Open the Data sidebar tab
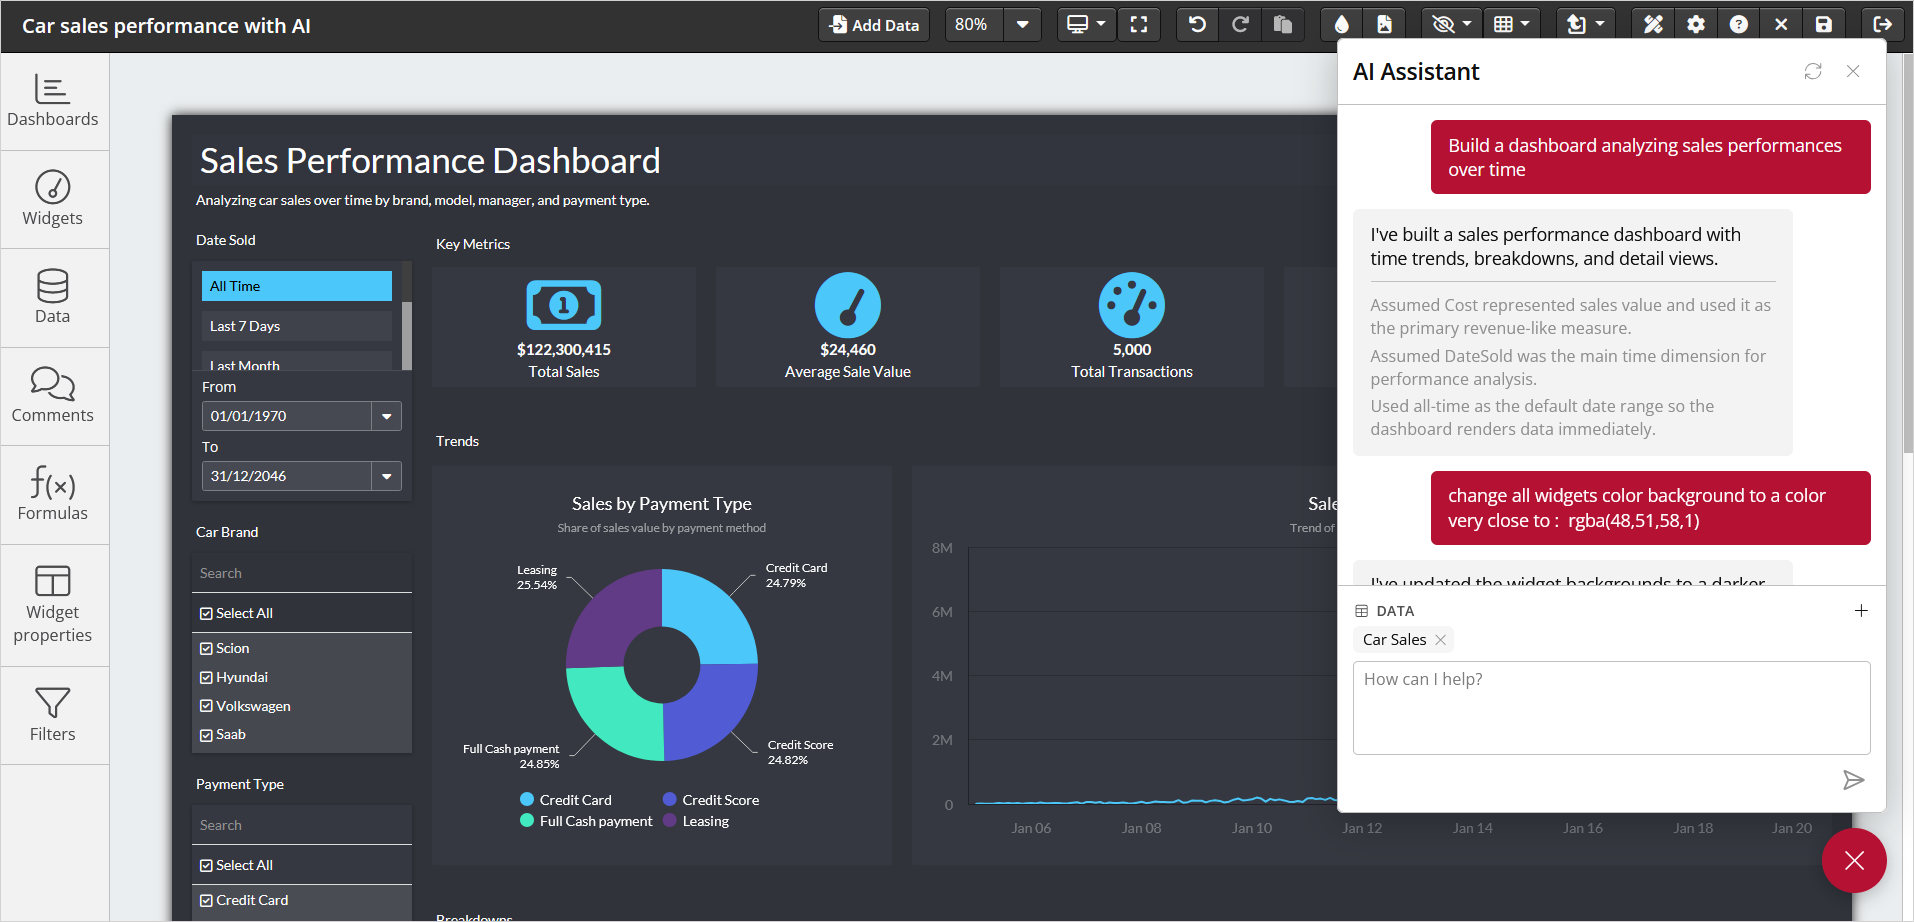This screenshot has width=1914, height=922. click(53, 297)
